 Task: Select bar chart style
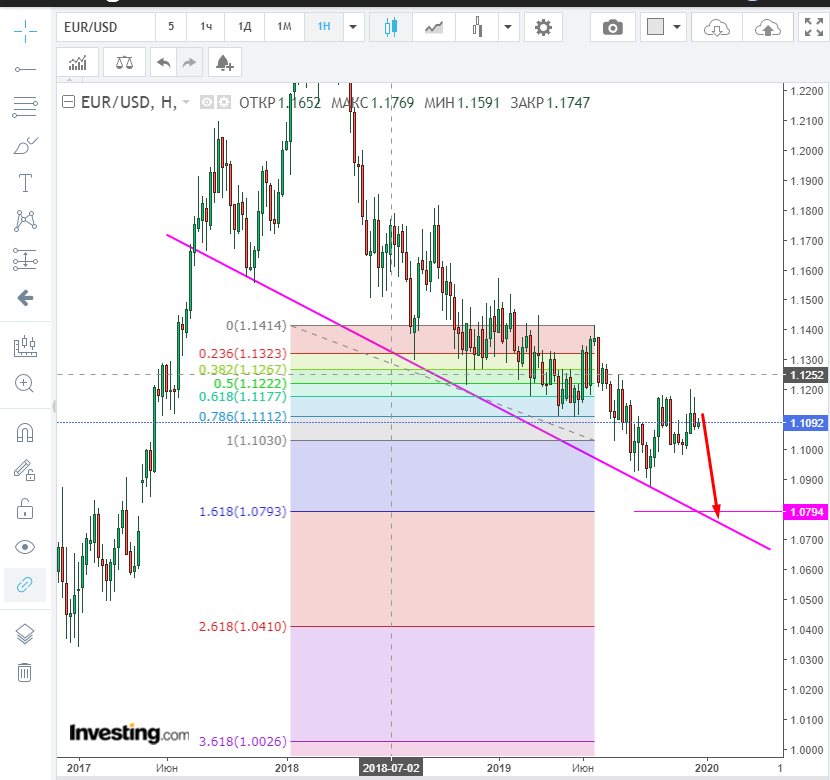[477, 27]
